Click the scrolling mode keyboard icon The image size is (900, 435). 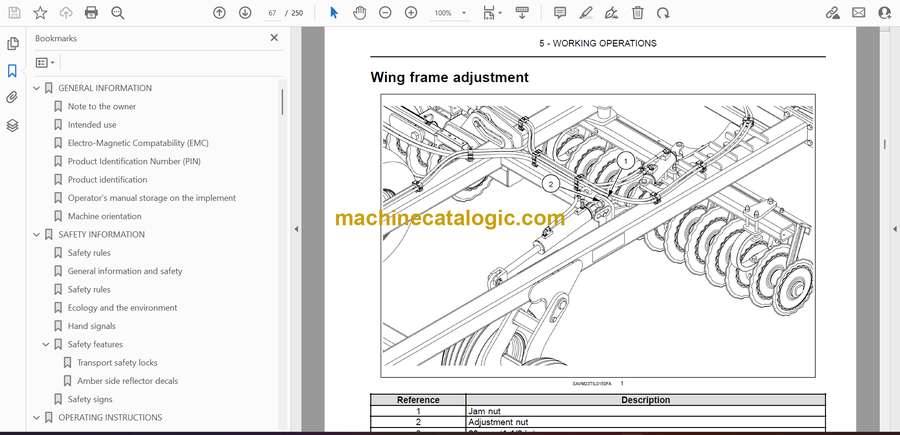(522, 13)
